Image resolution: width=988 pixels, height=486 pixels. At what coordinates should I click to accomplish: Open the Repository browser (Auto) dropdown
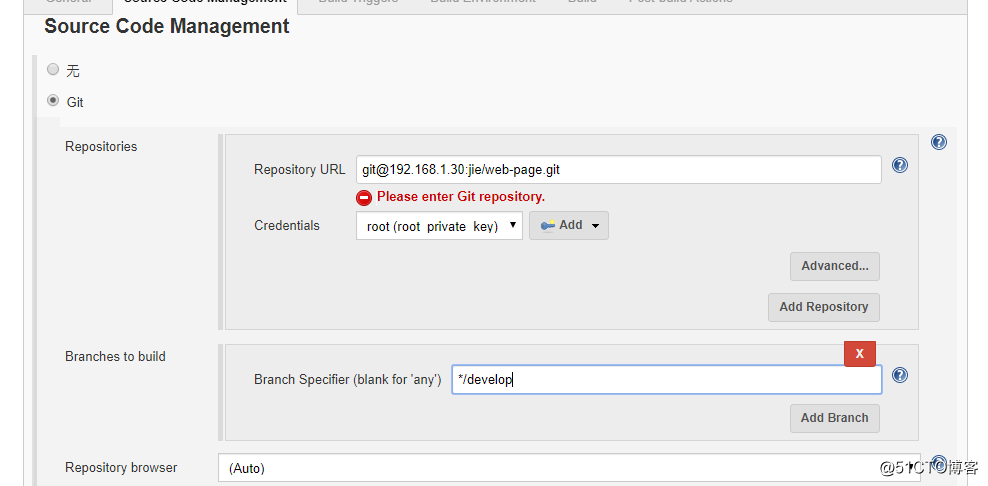(570, 468)
